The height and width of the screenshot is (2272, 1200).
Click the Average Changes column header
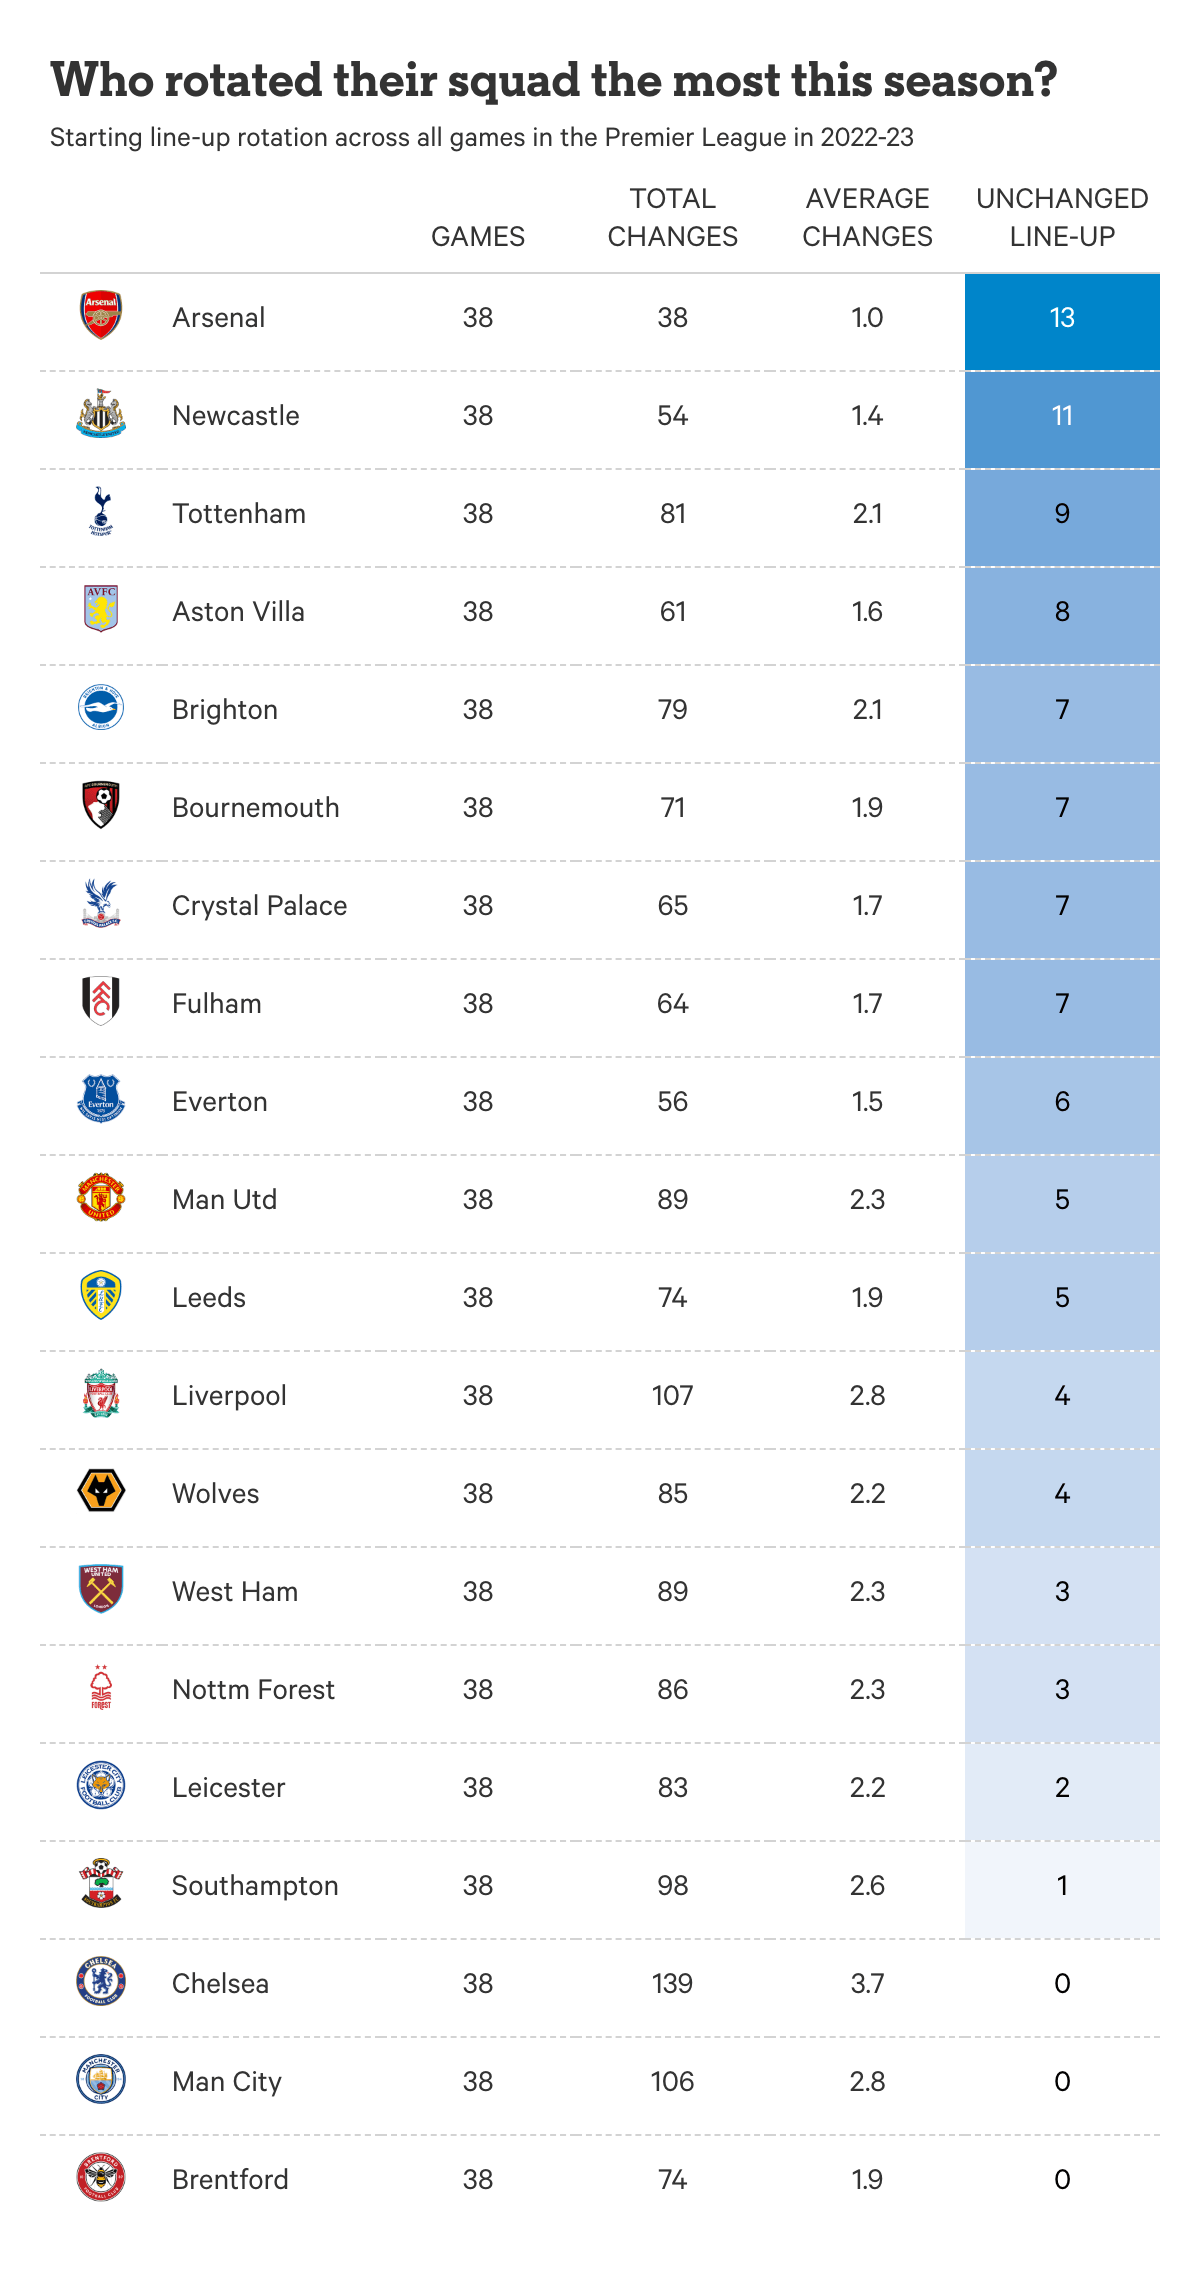point(867,218)
